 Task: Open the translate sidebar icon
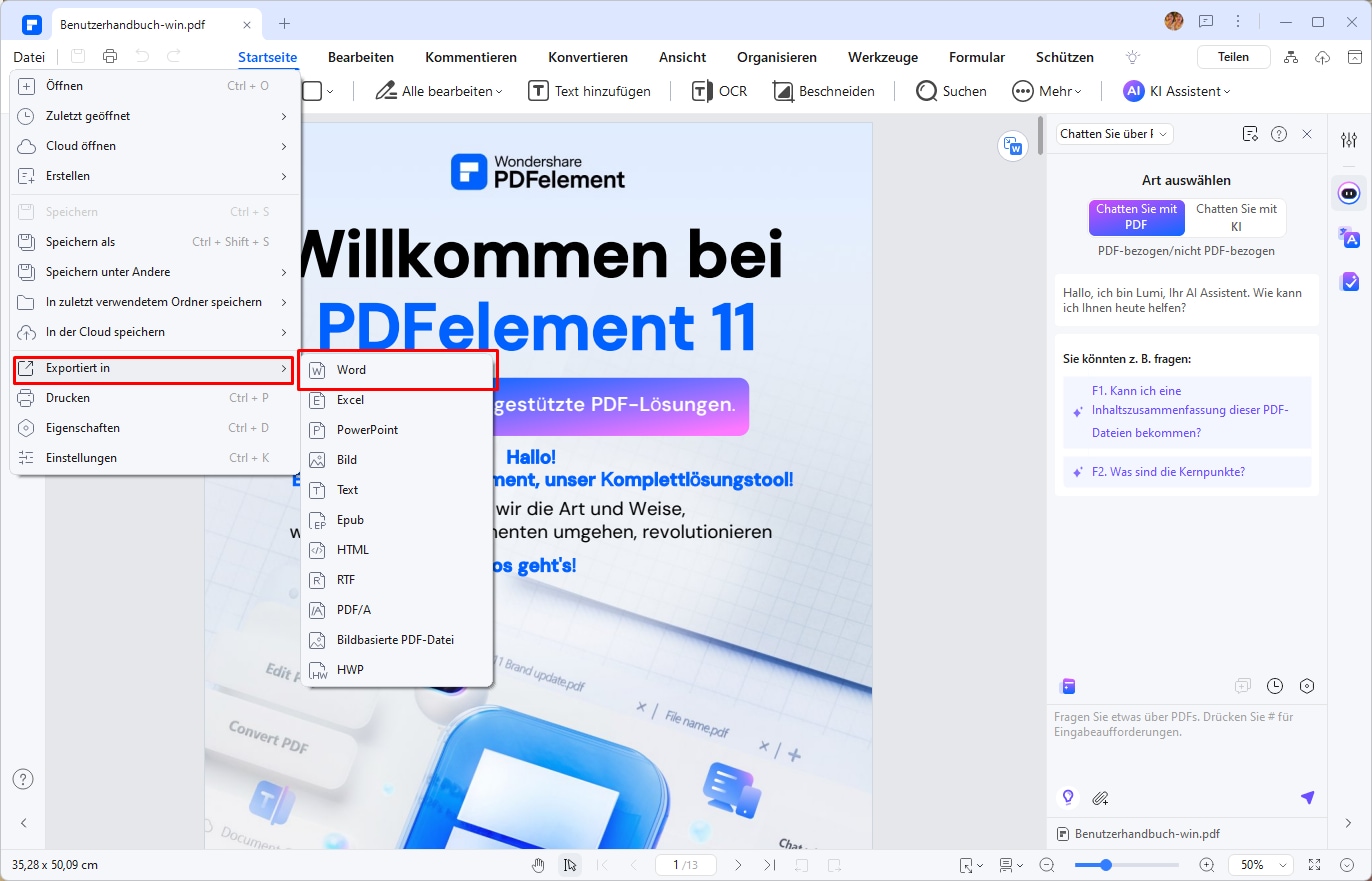coord(1349,237)
